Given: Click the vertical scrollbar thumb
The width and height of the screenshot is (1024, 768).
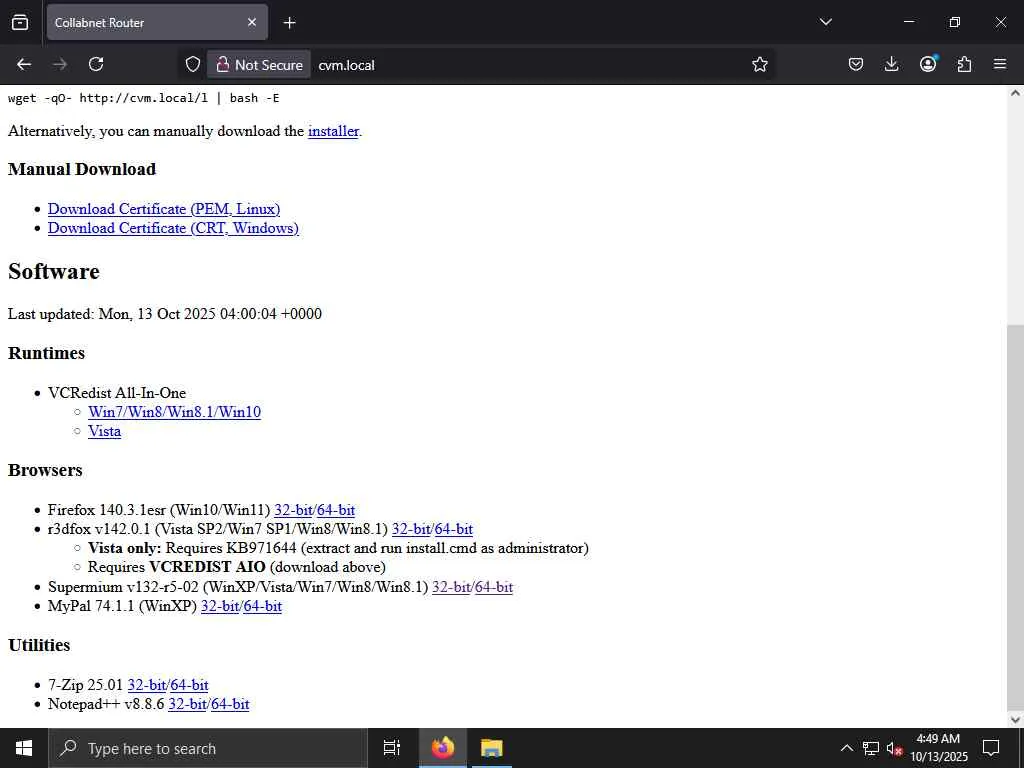Looking at the screenshot, I should click(1015, 517).
